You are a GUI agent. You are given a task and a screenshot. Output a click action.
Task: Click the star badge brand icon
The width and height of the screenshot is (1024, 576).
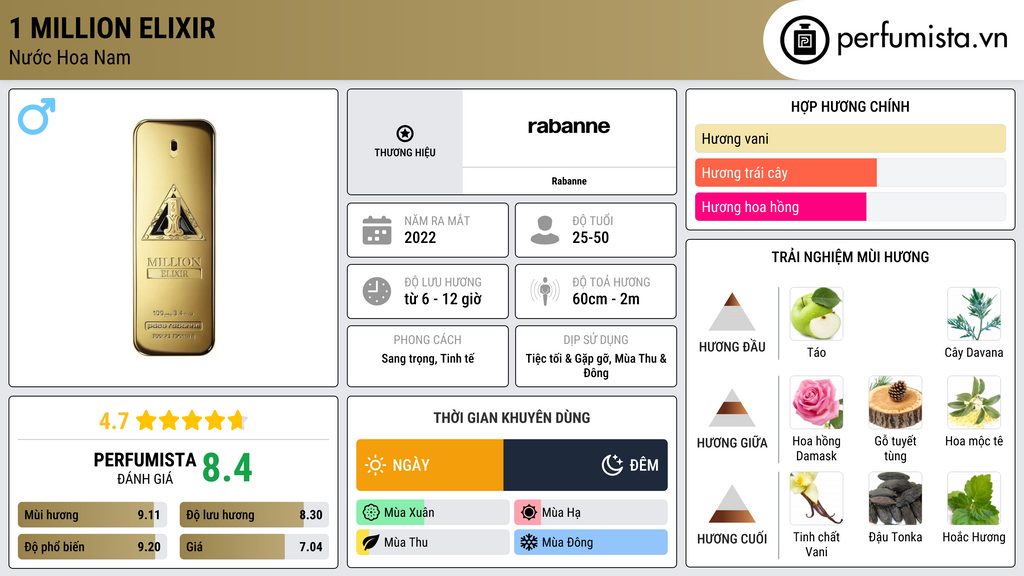pyautogui.click(x=404, y=133)
